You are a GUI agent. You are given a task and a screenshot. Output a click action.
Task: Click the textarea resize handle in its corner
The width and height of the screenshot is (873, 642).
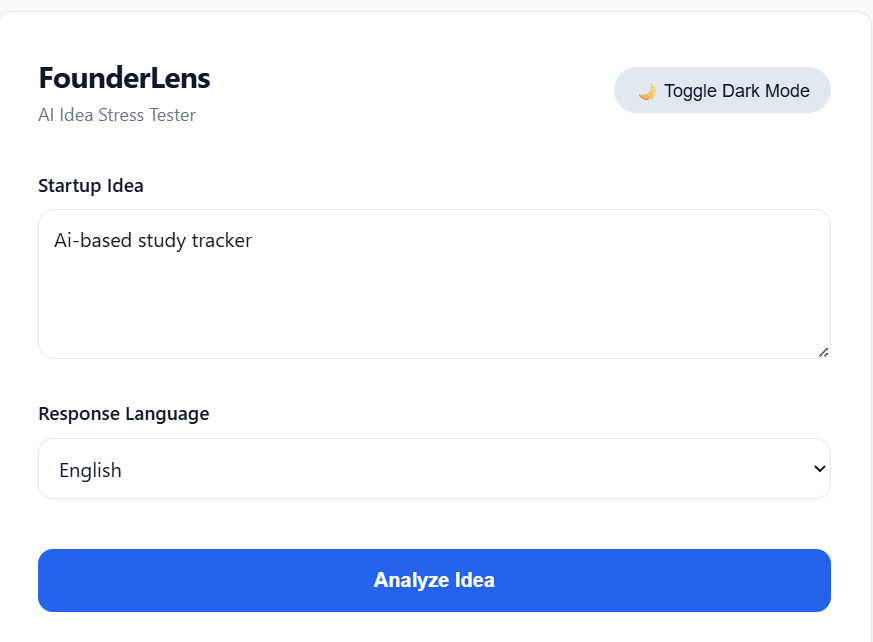click(x=823, y=351)
